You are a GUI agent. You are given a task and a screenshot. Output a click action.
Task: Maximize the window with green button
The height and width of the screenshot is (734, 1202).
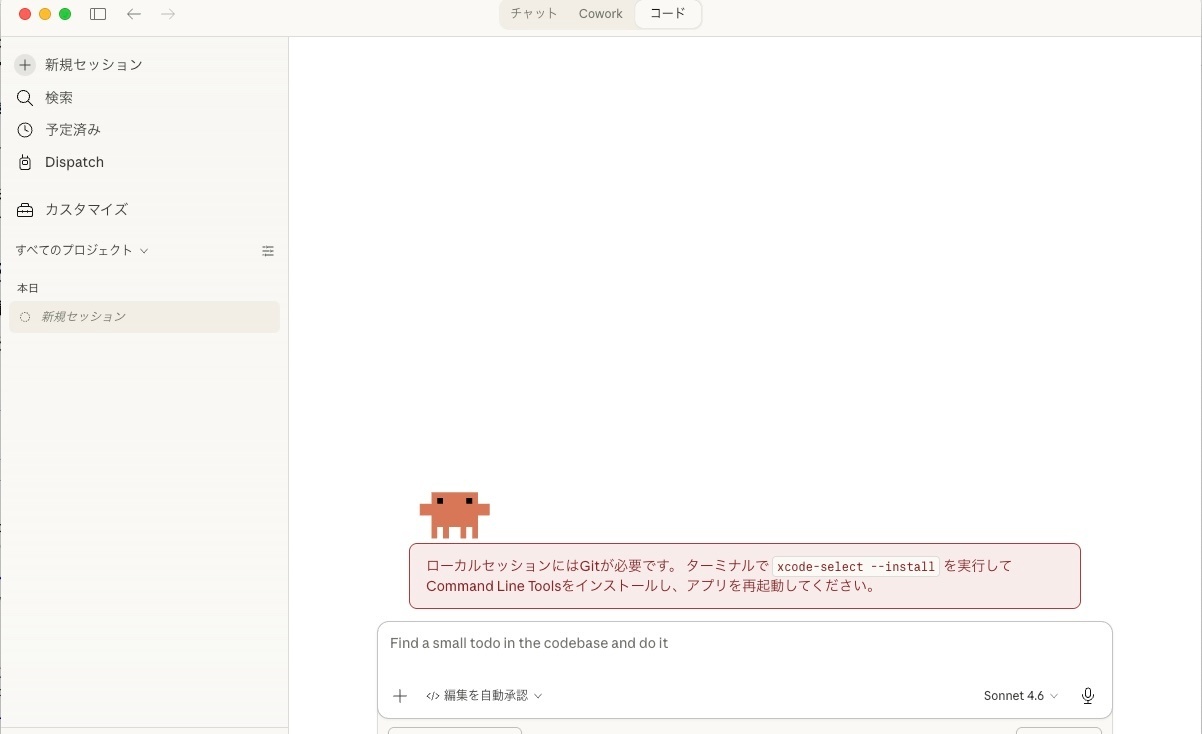click(65, 14)
